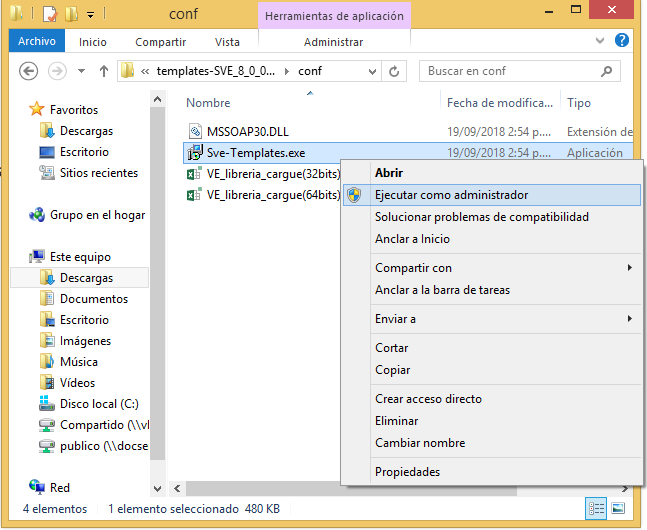Screen dimensions: 647x530
Task: Click the Forward navigation arrow
Action: (x=57, y=71)
